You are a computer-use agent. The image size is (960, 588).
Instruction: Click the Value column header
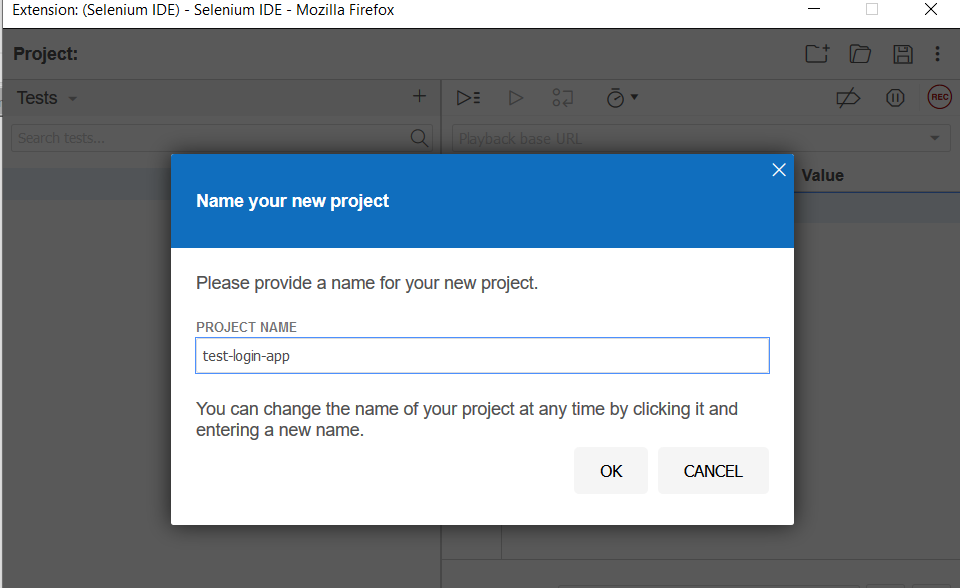click(822, 175)
